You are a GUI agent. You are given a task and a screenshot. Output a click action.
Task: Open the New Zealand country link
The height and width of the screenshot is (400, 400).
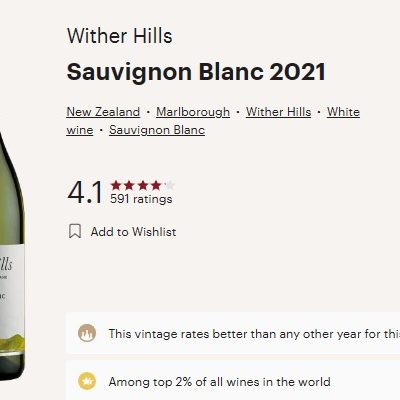103,112
